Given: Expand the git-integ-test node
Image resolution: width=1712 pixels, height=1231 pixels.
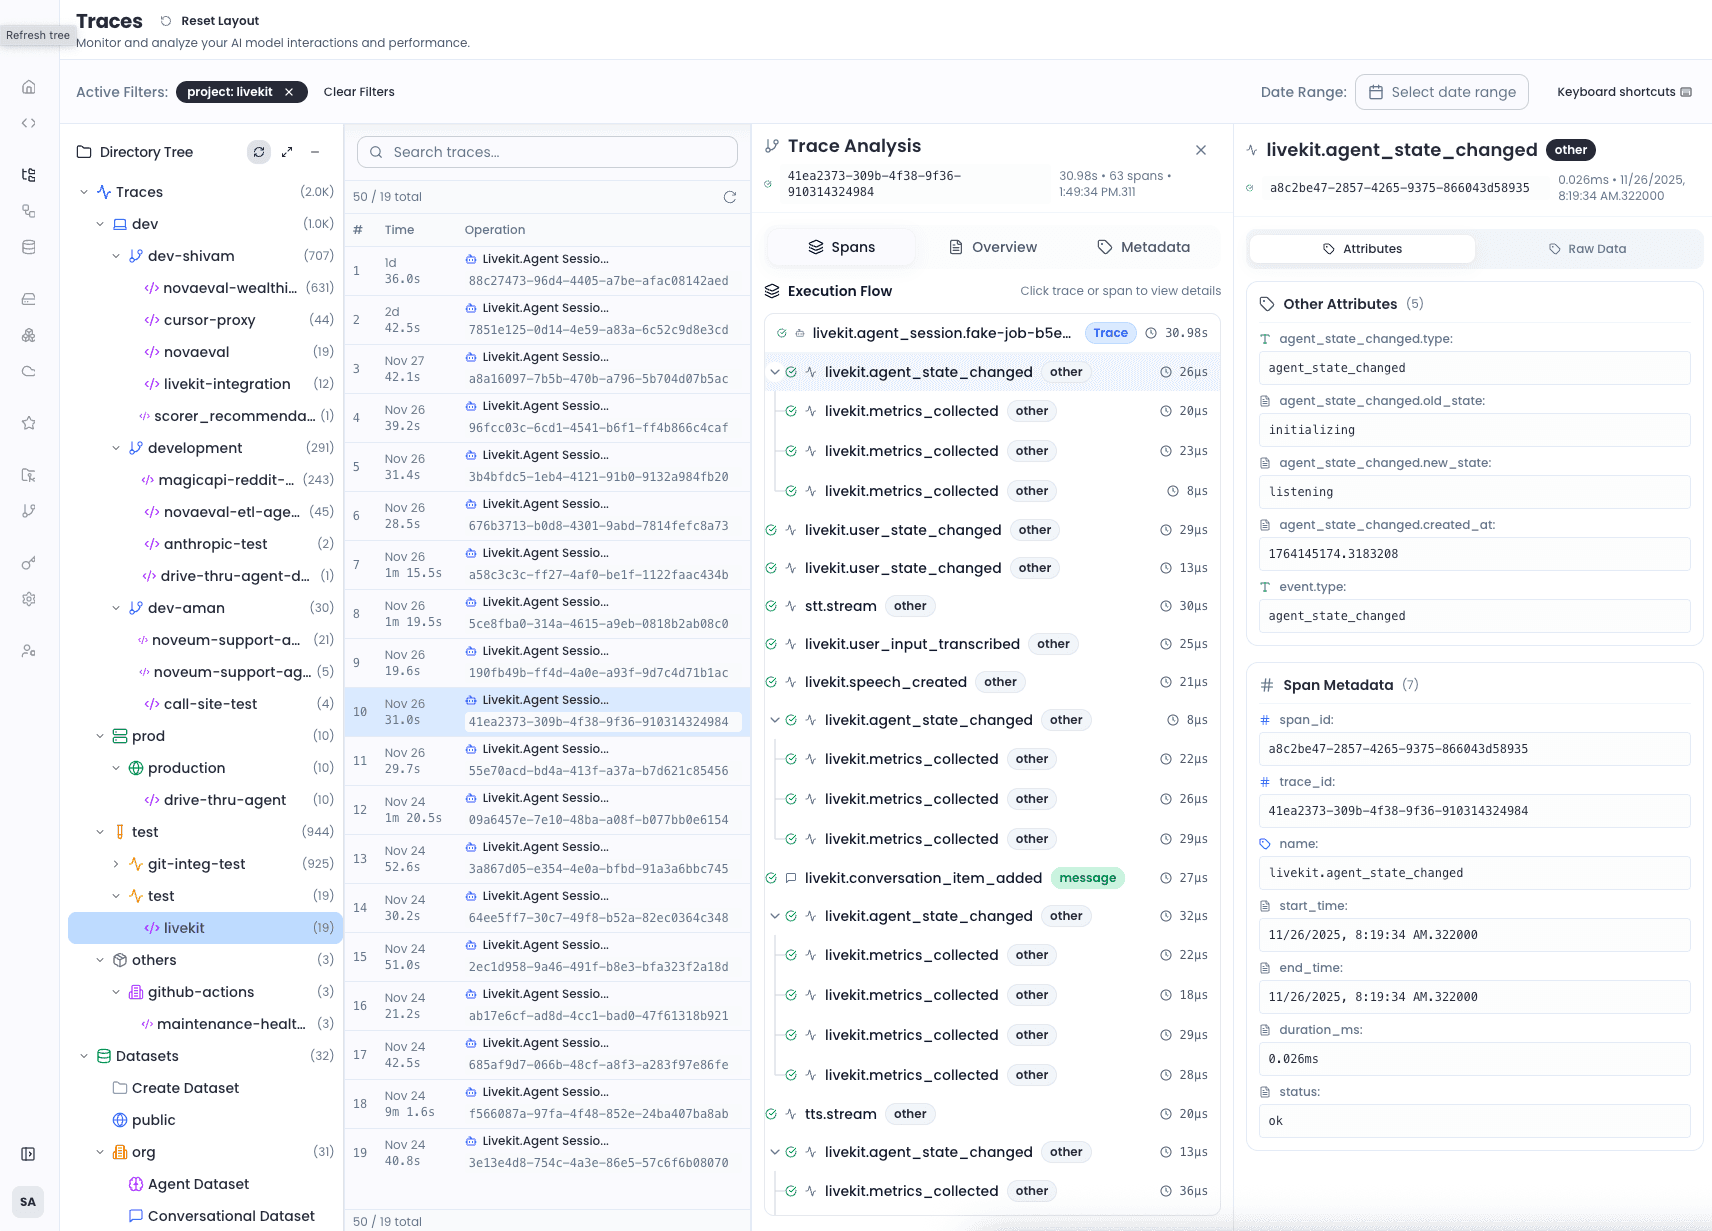Looking at the screenshot, I should click(x=116, y=863).
